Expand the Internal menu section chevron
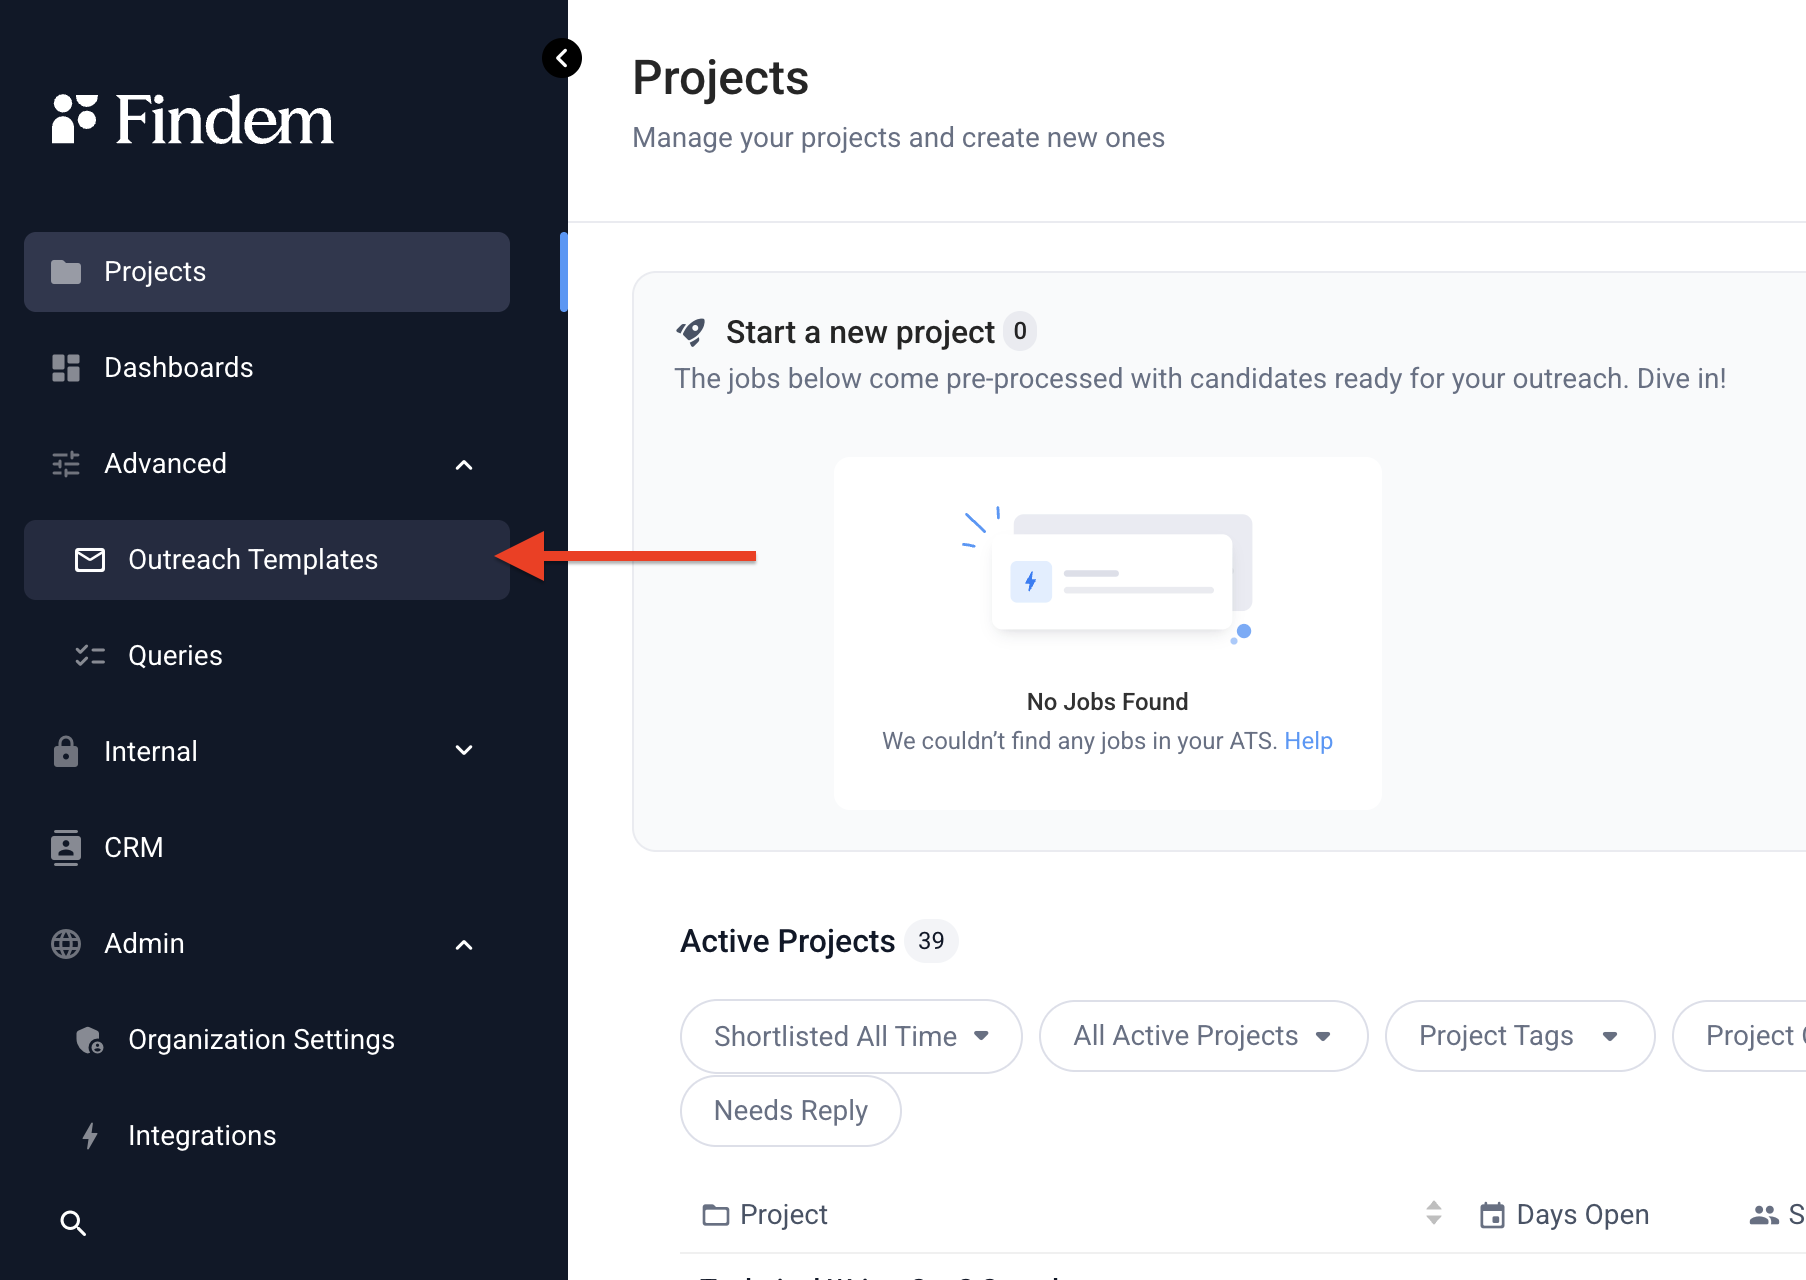 [464, 750]
